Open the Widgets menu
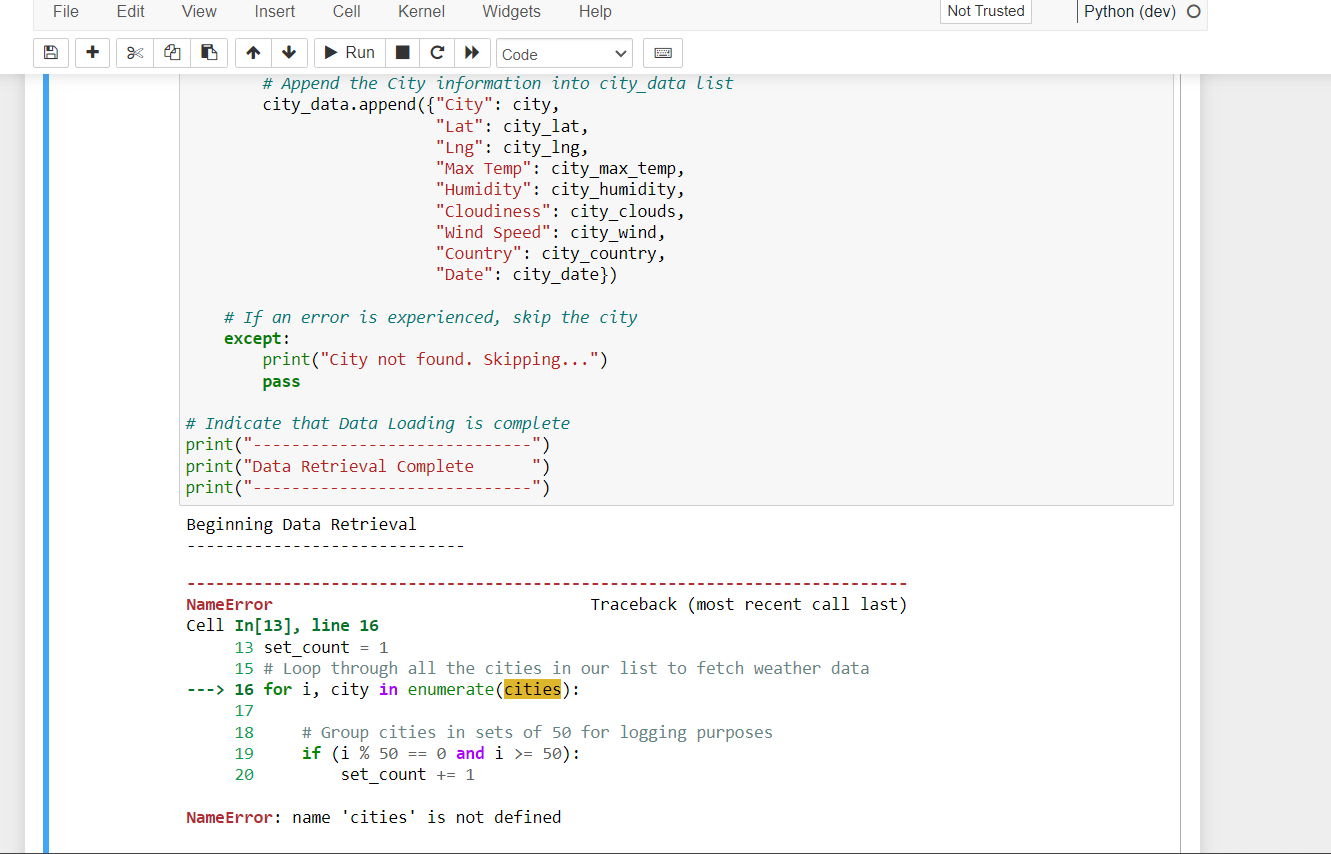 511,11
